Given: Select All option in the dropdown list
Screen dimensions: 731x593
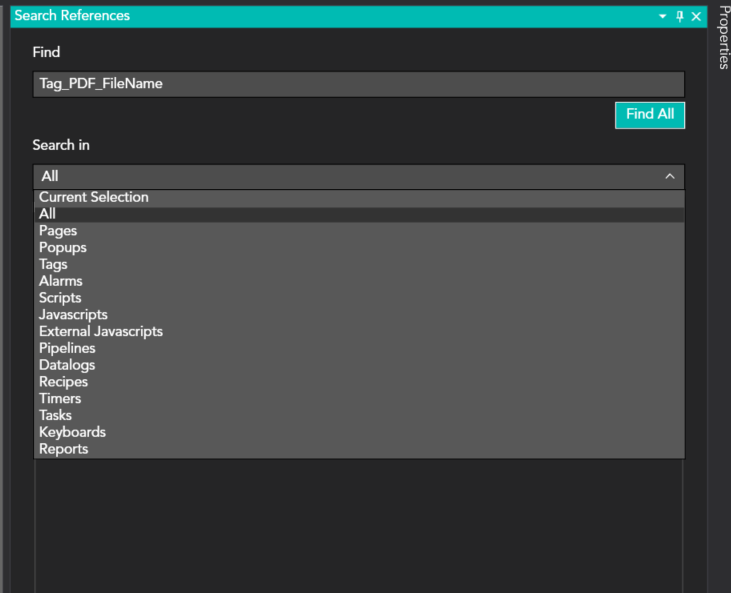Looking at the screenshot, I should 48,214.
